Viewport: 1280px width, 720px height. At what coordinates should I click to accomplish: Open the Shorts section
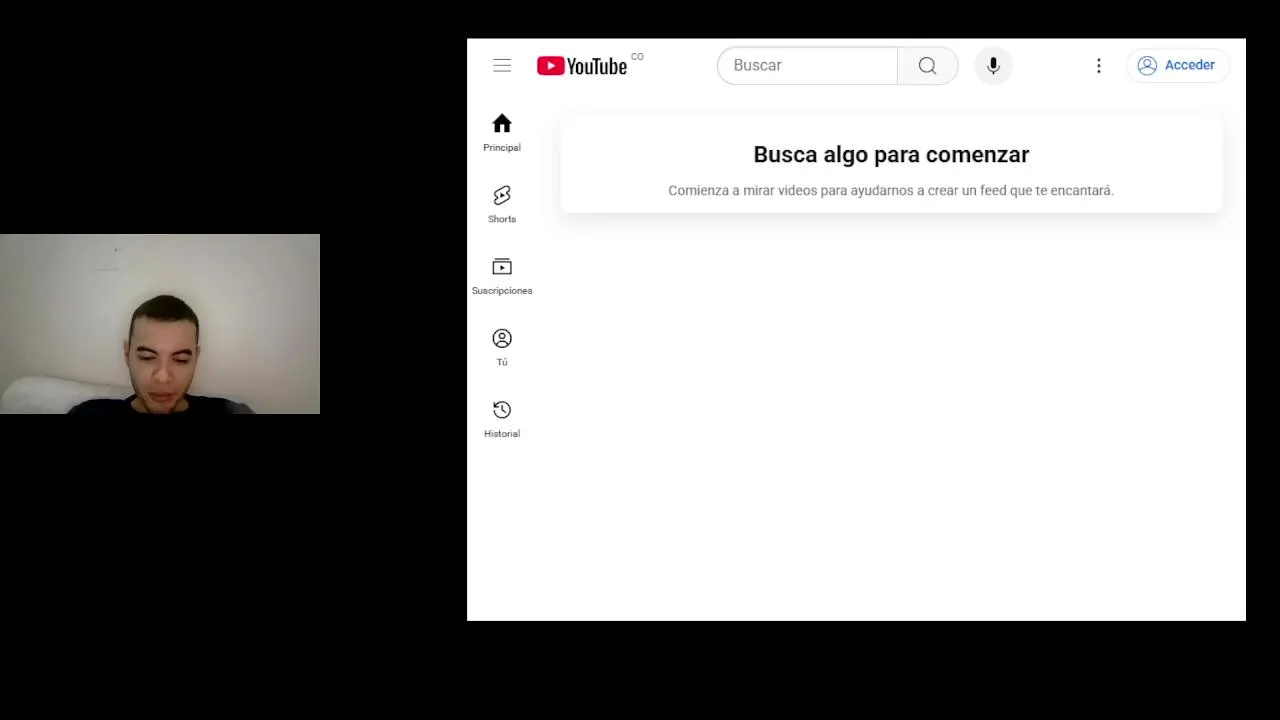pyautogui.click(x=502, y=204)
